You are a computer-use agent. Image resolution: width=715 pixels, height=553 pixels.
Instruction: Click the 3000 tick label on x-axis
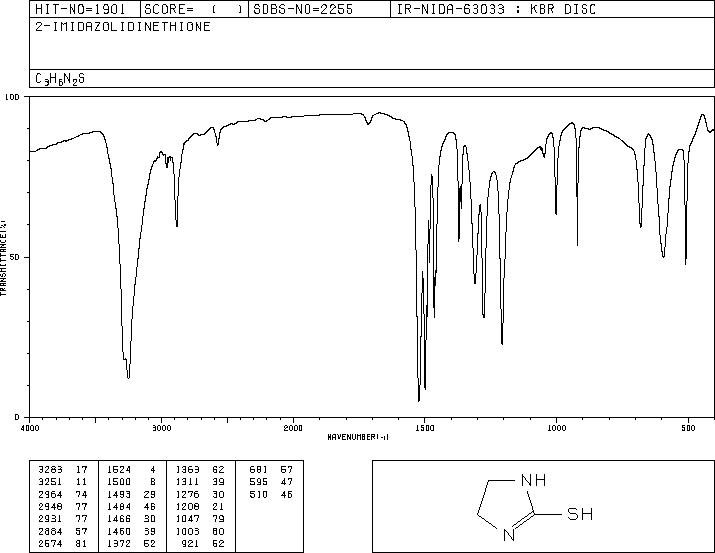click(161, 428)
